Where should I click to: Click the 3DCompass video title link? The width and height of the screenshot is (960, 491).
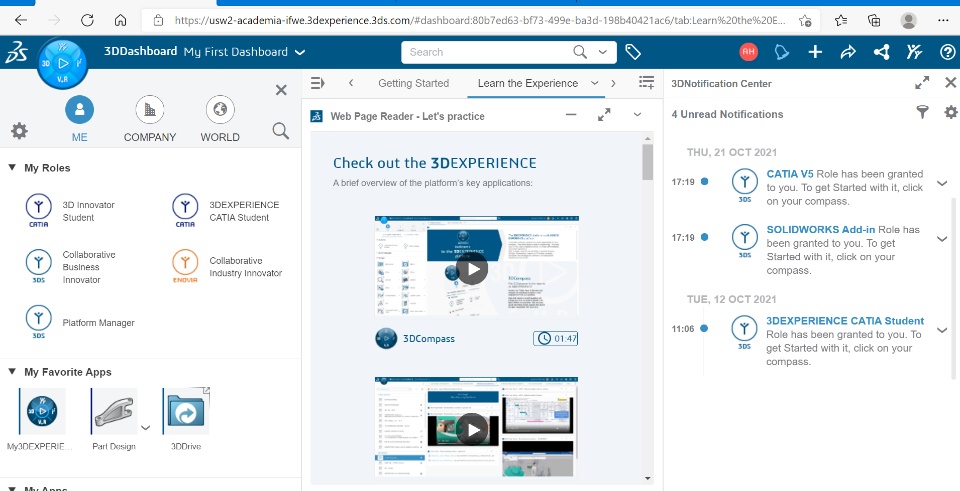[429, 339]
